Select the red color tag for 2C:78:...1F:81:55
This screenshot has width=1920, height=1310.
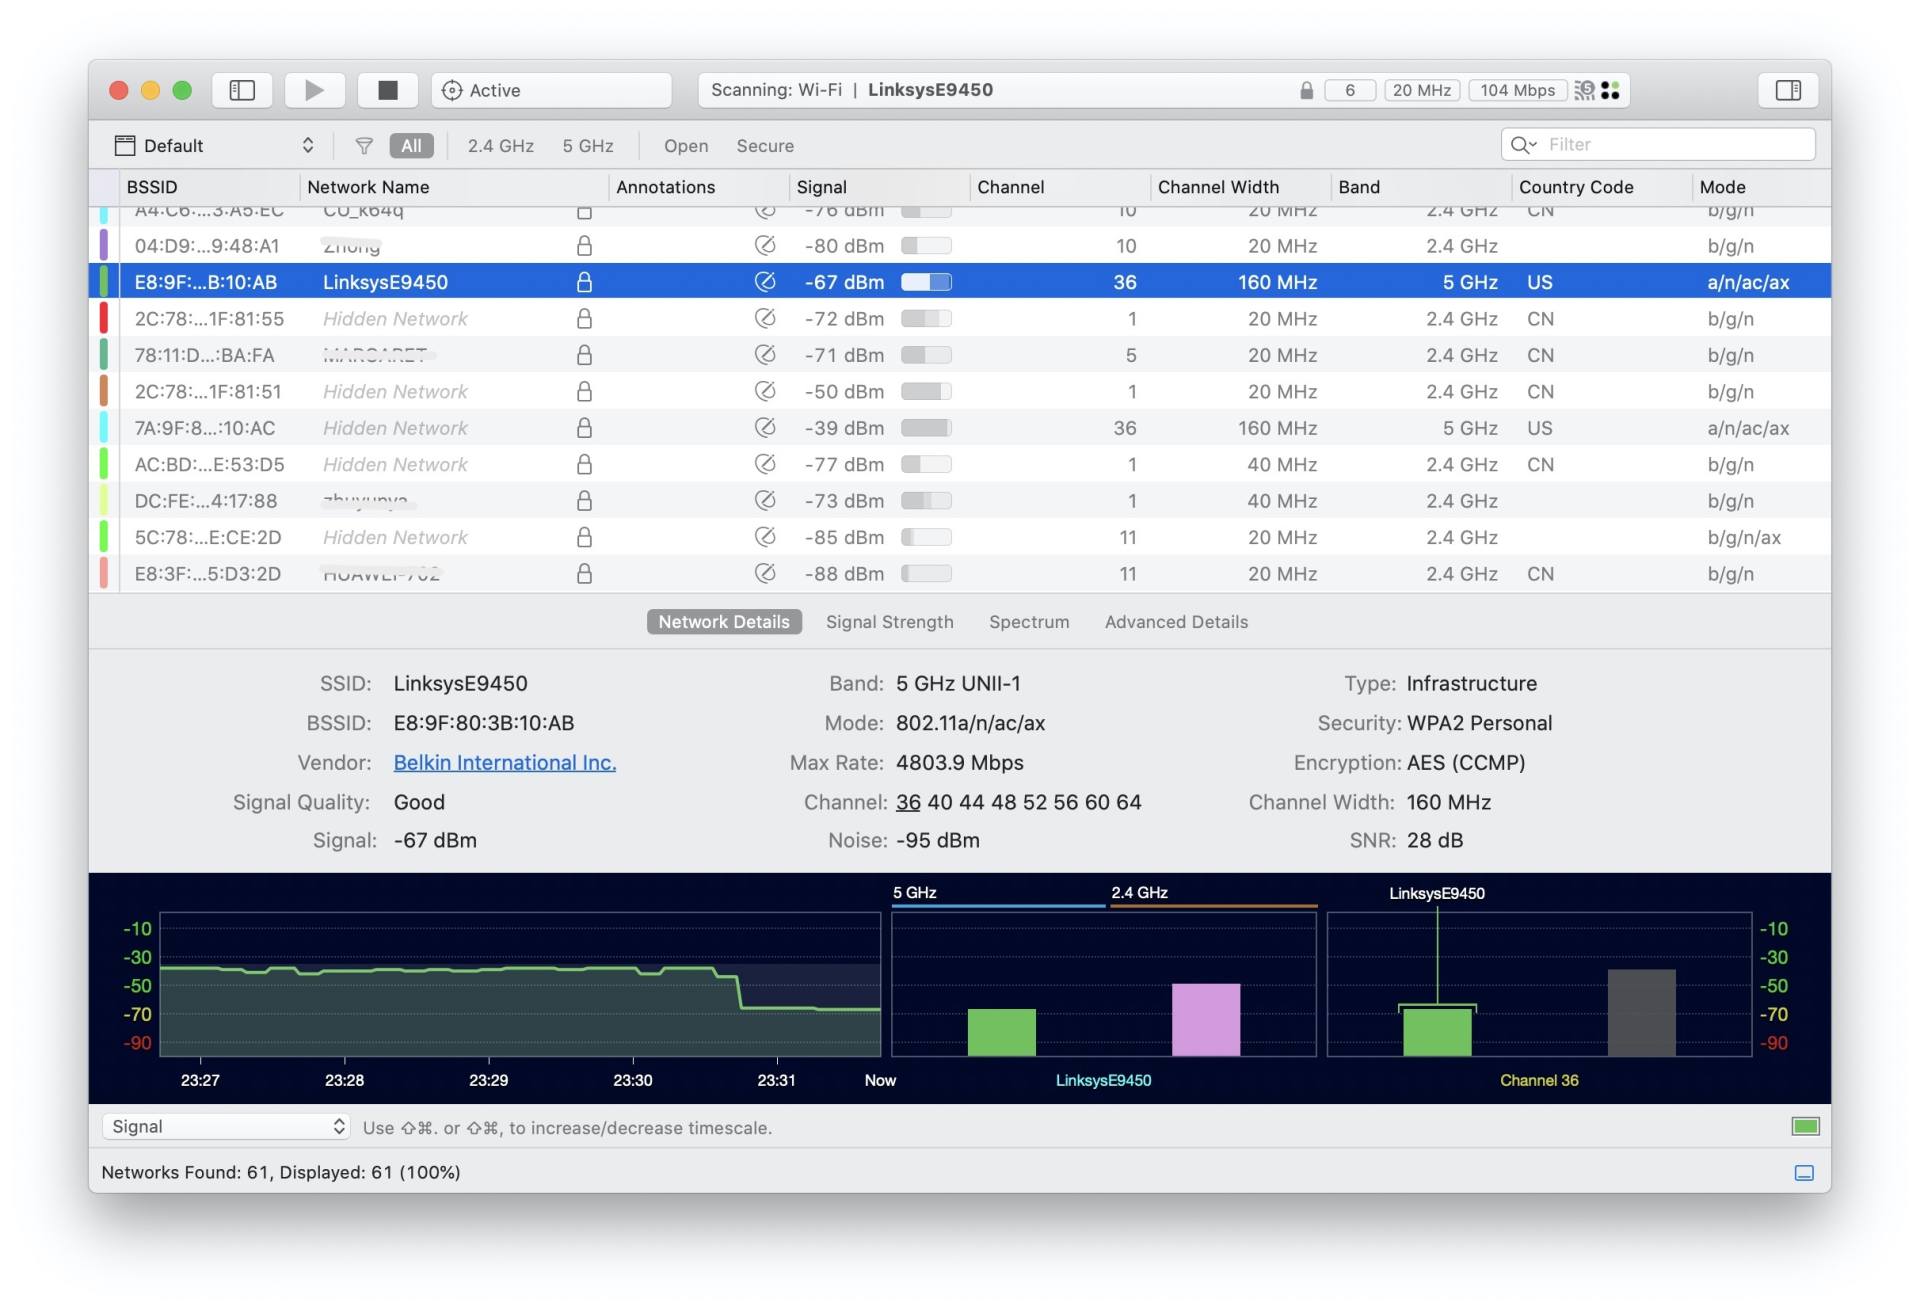[x=104, y=319]
